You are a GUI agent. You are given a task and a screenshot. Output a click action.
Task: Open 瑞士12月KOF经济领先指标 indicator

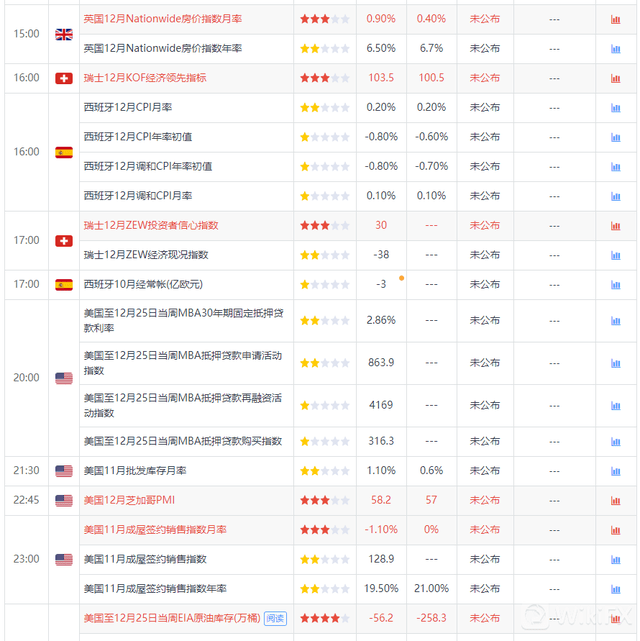tap(145, 78)
